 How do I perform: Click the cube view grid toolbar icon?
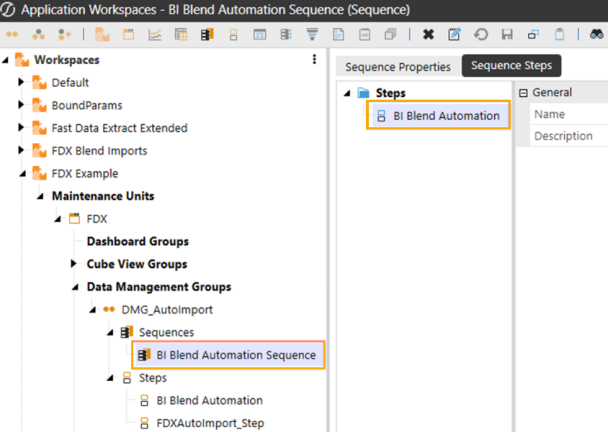(181, 35)
